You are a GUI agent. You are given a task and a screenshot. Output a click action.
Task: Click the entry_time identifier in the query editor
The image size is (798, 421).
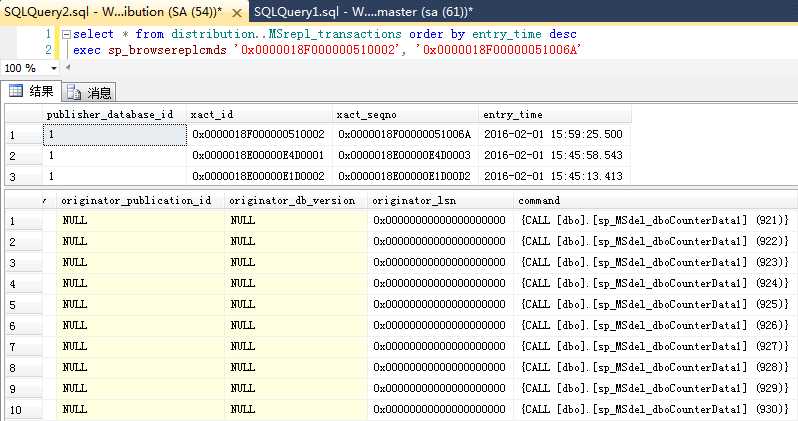click(507, 34)
